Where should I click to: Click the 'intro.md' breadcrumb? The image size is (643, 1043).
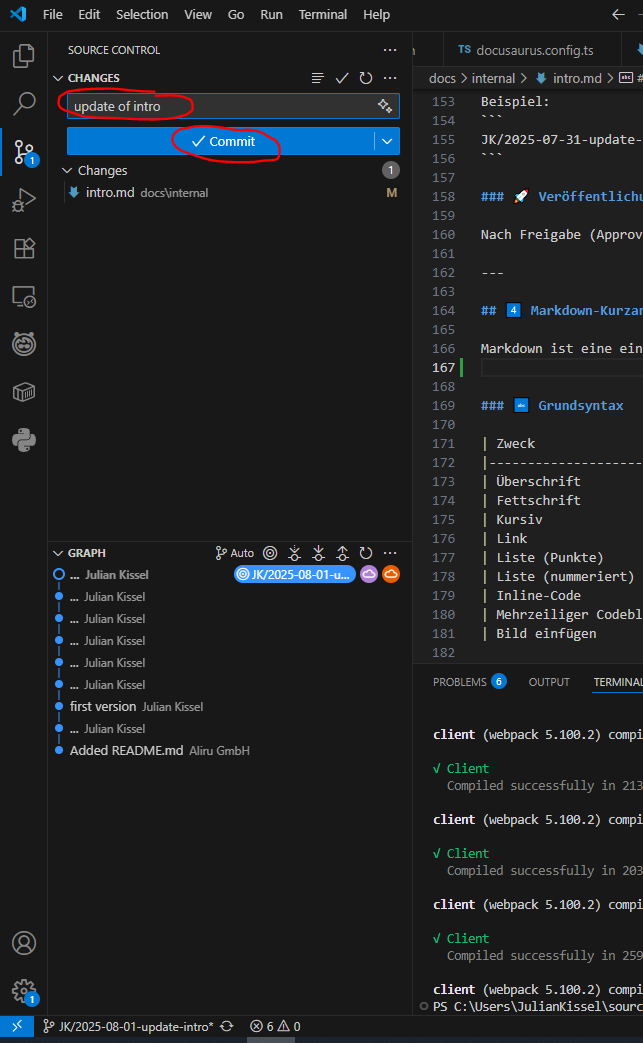(577, 78)
